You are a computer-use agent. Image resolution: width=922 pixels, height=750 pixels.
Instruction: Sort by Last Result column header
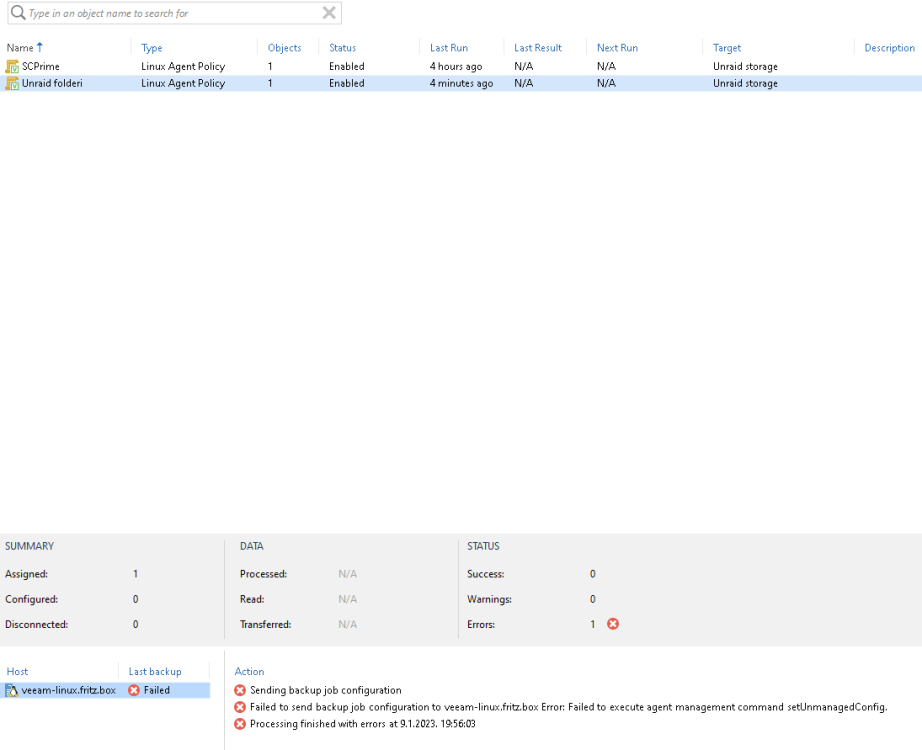[538, 48]
